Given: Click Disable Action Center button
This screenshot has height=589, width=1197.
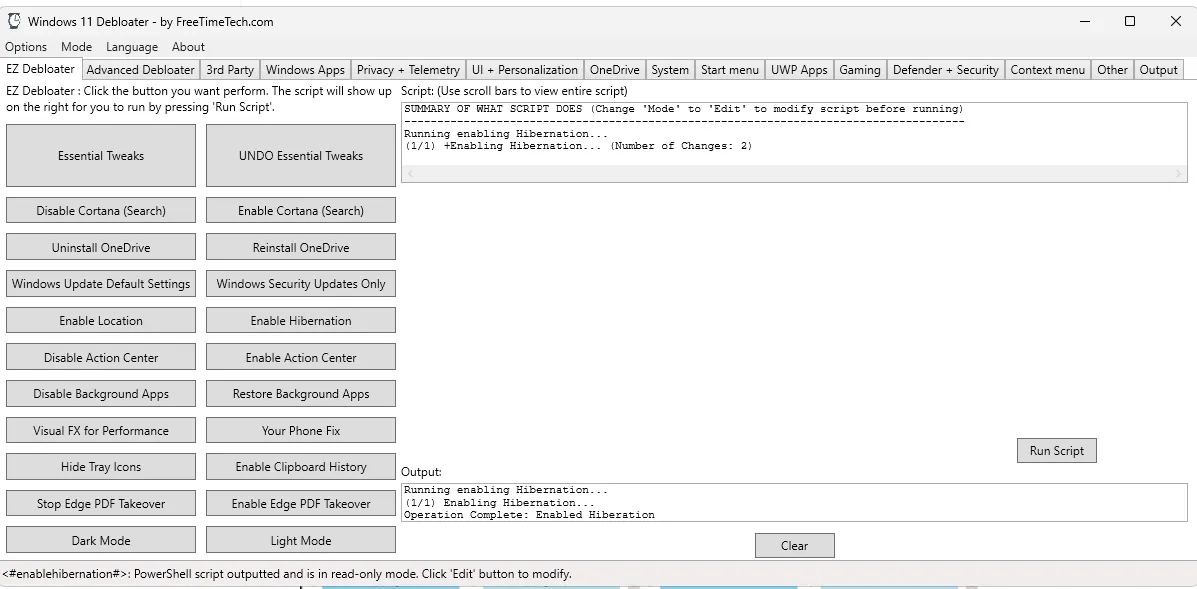Looking at the screenshot, I should tap(101, 357).
